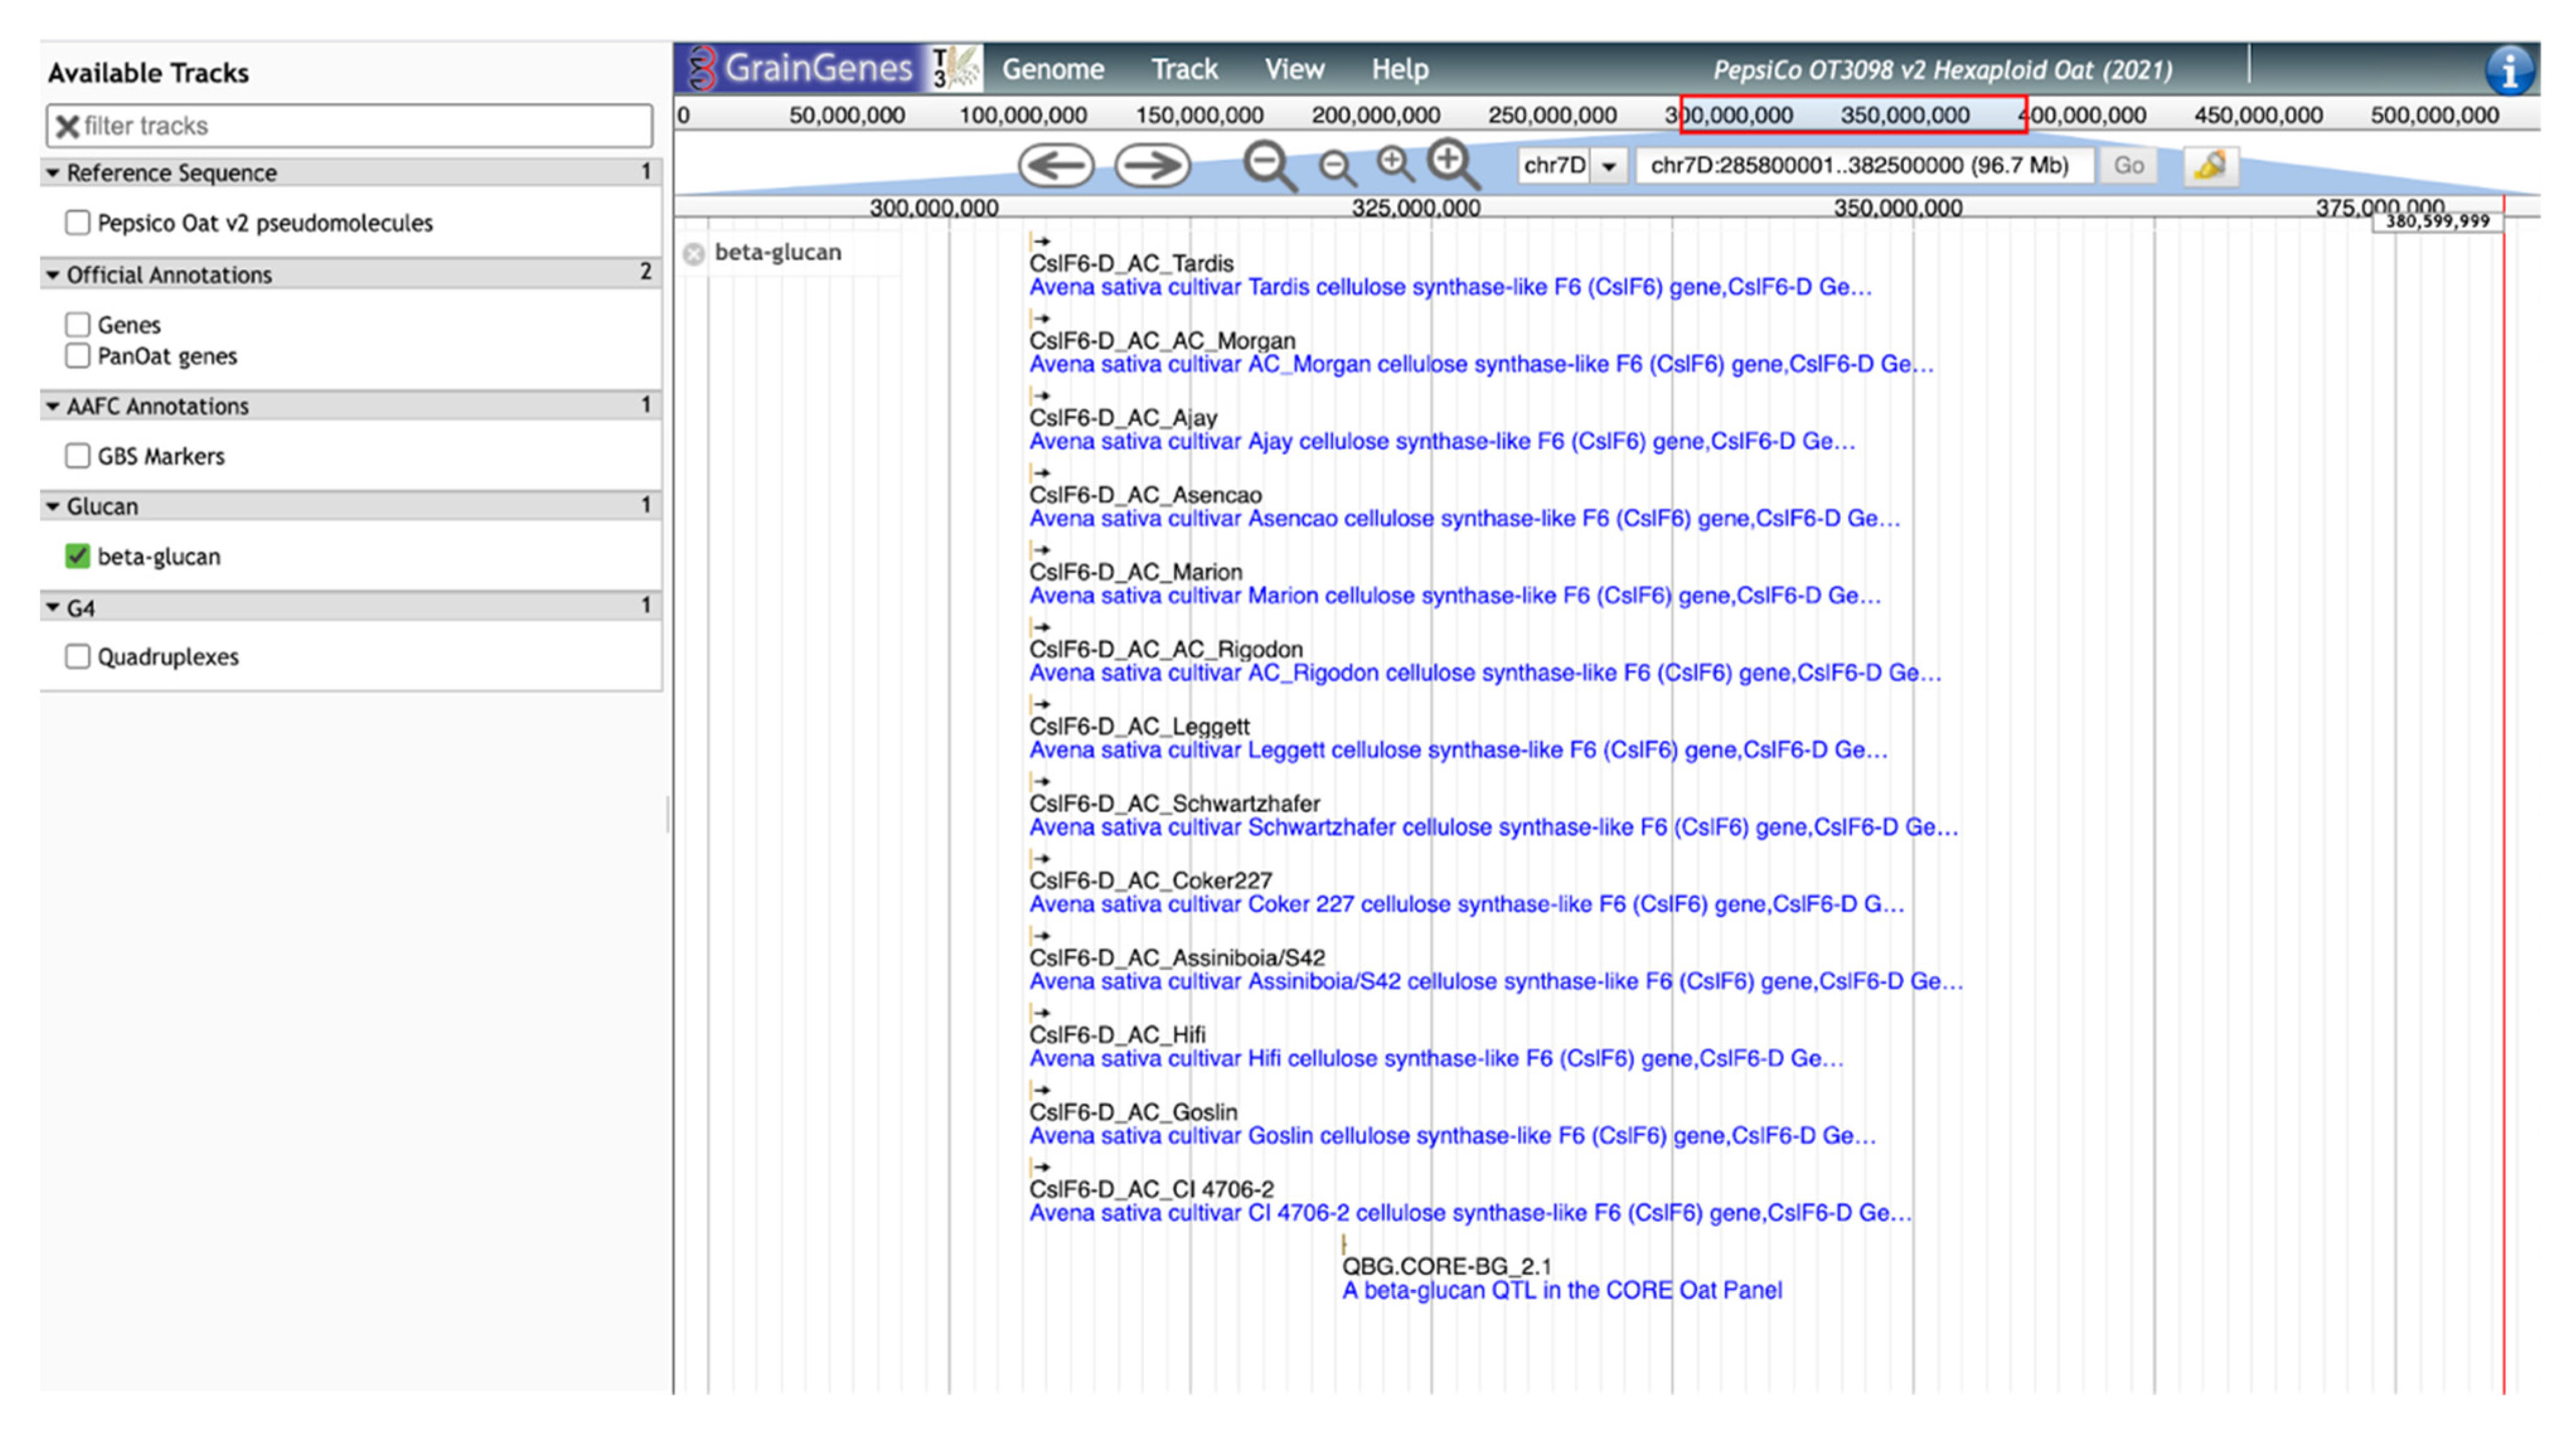Click the large zoom out magnifier
This screenshot has width=2576, height=1438.
pyautogui.click(x=1268, y=164)
